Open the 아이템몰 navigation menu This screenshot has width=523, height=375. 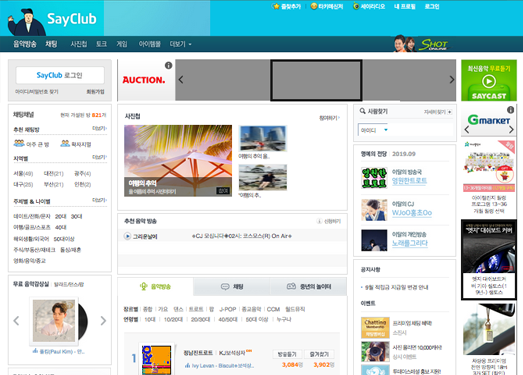click(149, 44)
